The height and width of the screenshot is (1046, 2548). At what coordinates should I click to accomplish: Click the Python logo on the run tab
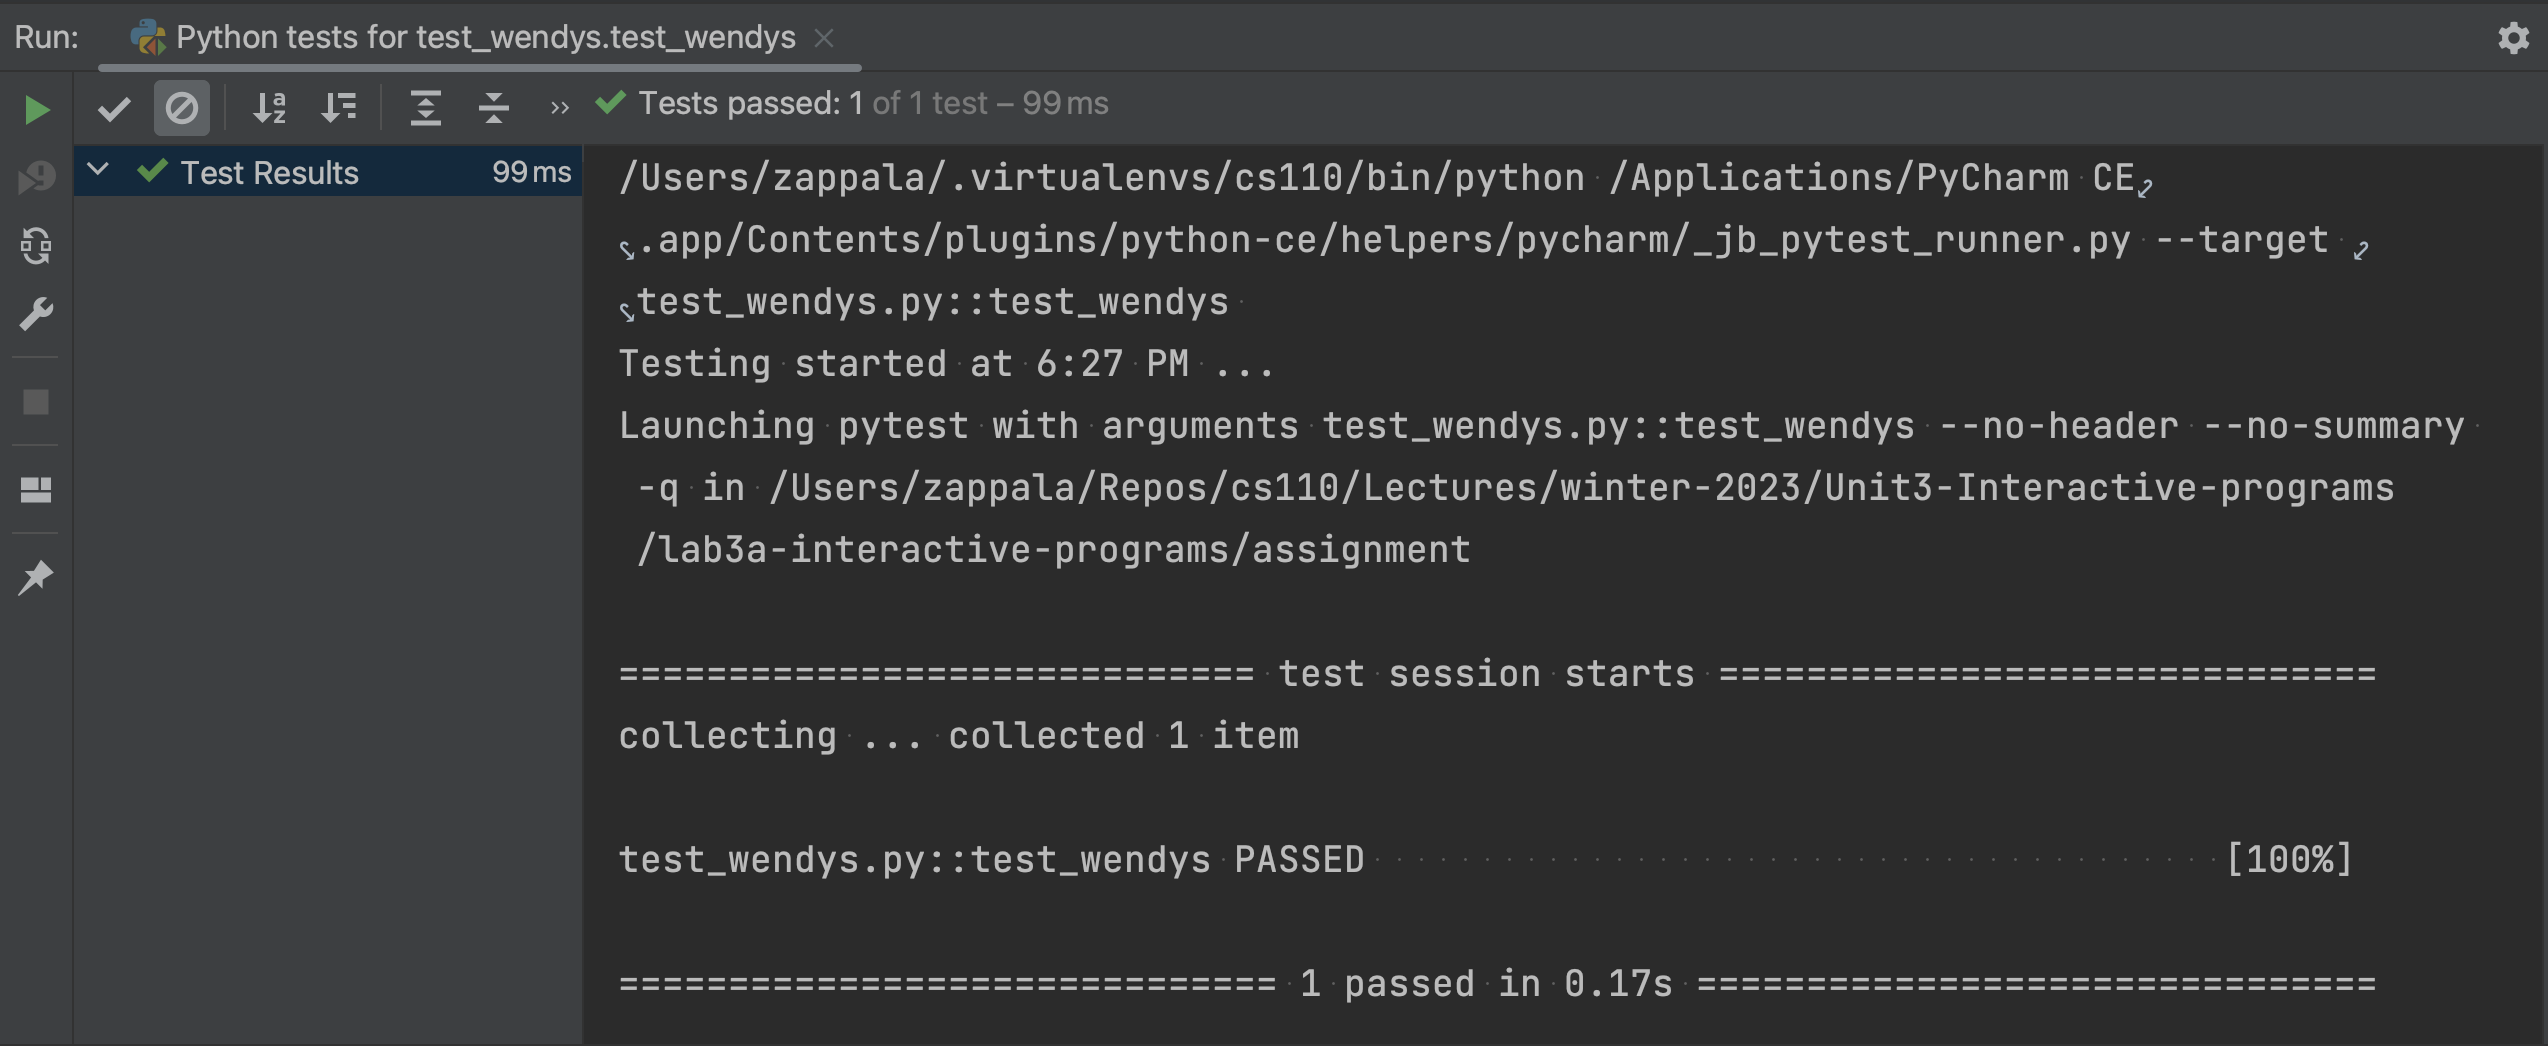148,38
